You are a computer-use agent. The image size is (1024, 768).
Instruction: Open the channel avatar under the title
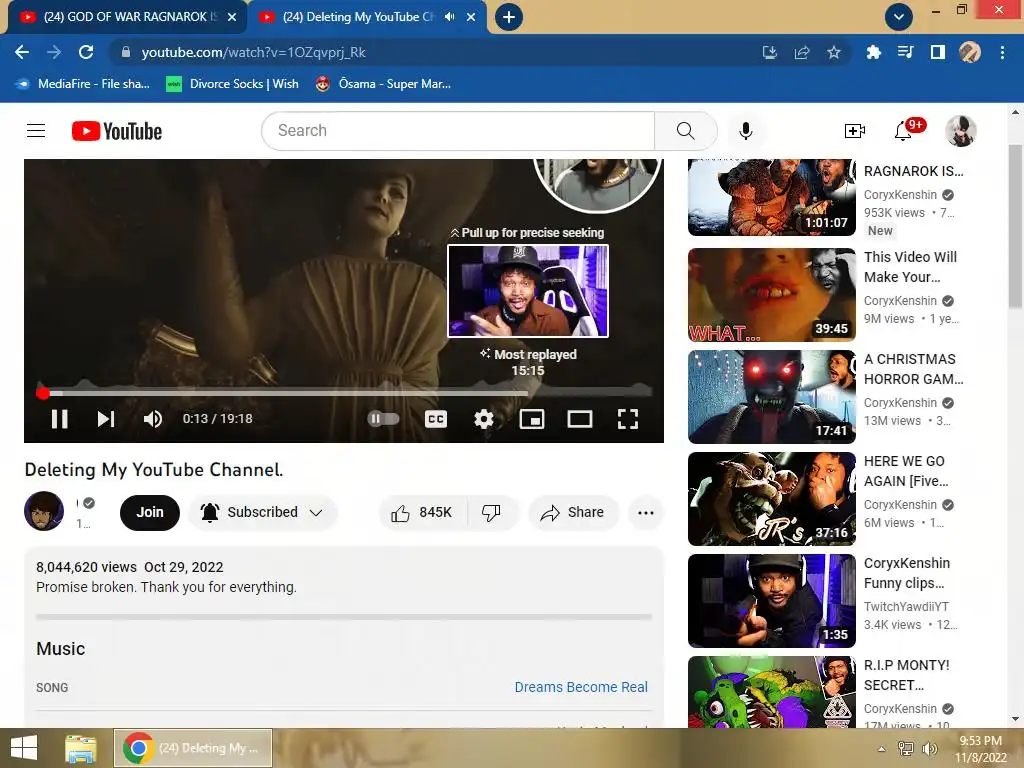pyautogui.click(x=44, y=511)
